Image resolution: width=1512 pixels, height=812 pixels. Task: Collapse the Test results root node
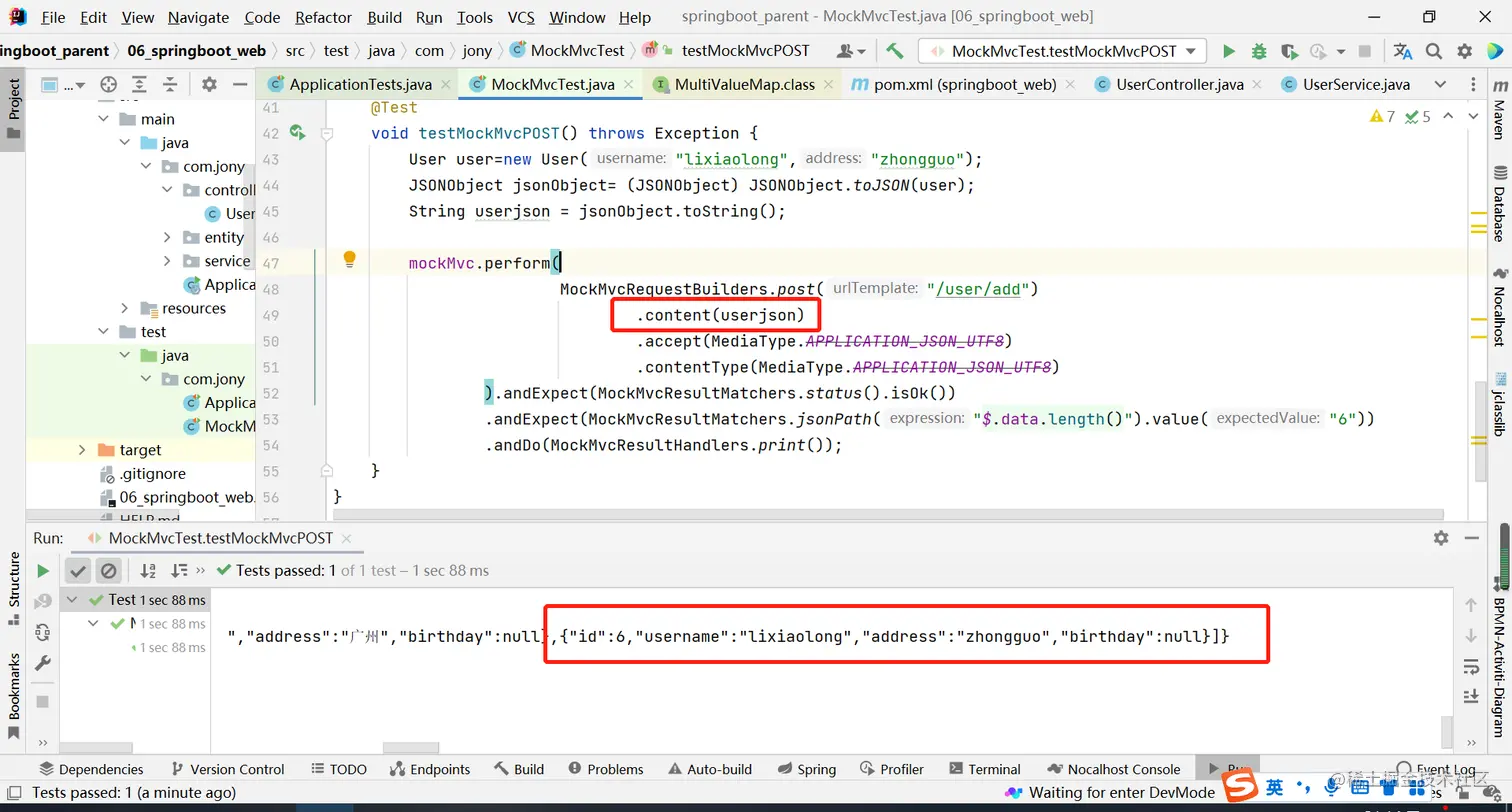[70, 600]
